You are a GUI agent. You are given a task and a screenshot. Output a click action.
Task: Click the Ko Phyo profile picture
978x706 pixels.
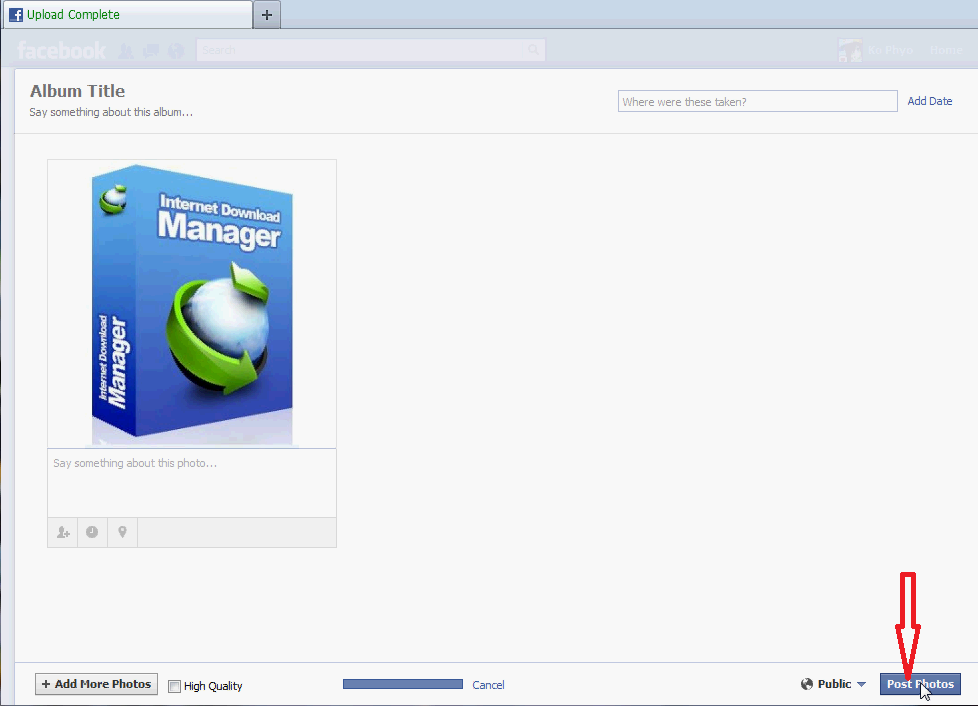[850, 50]
